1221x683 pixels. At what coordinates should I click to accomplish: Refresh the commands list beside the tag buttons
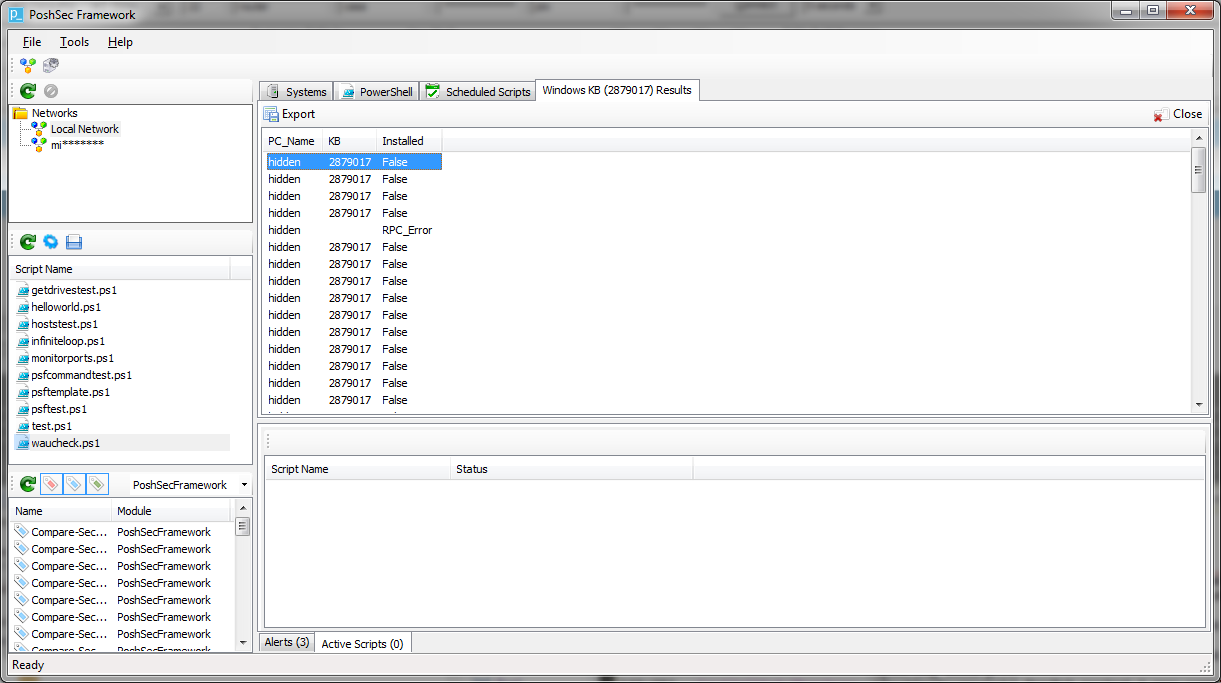click(28, 485)
